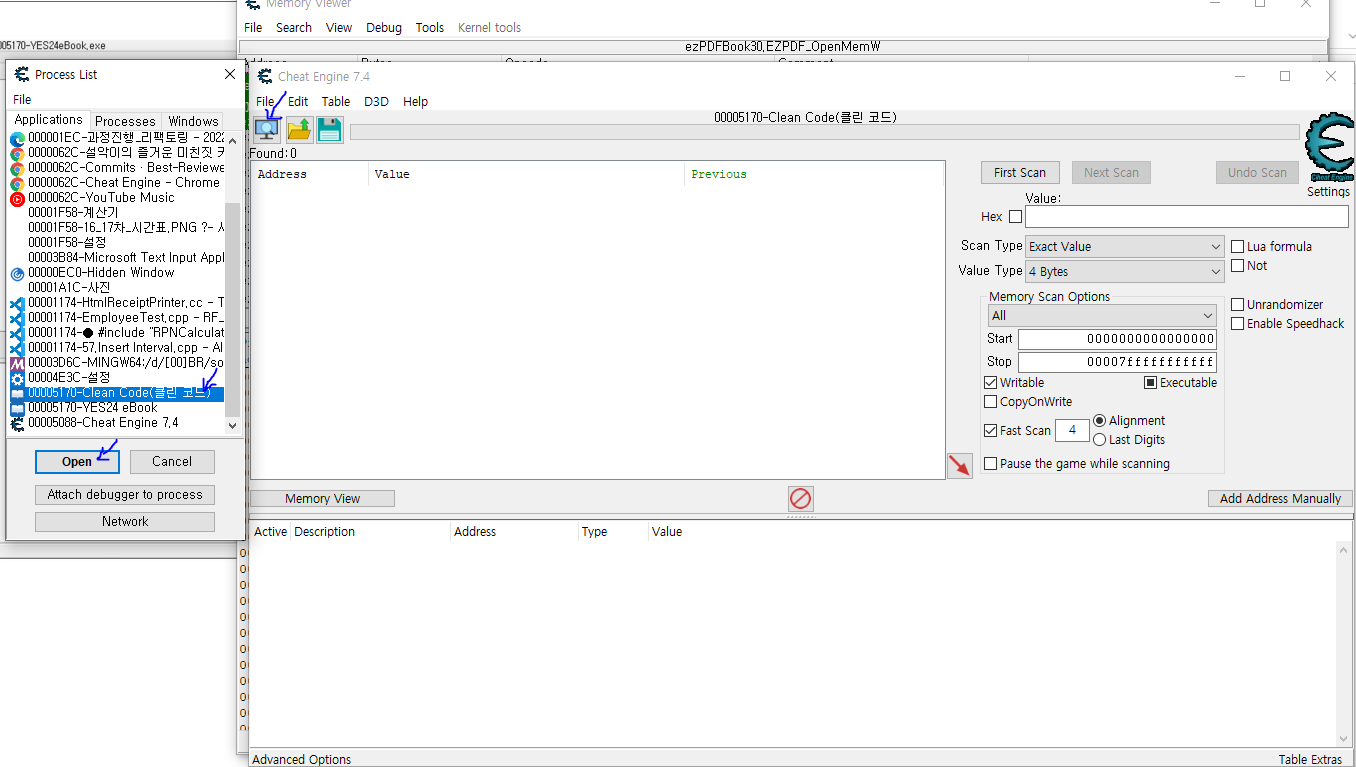1356x767 pixels.
Task: Click the scan progress bar
Action: point(825,132)
